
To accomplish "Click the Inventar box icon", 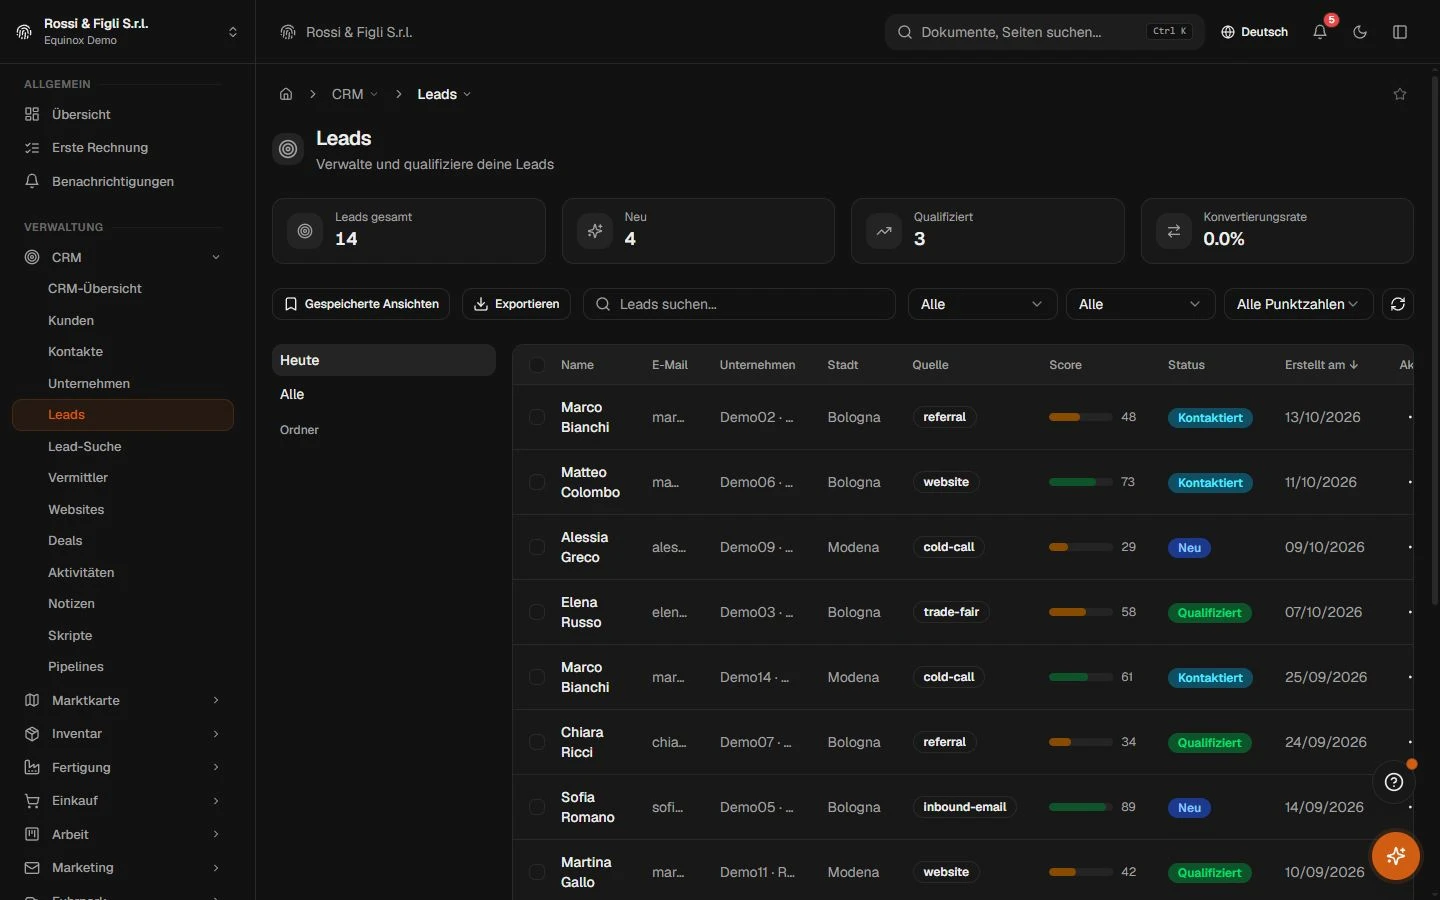I will click(x=32, y=734).
